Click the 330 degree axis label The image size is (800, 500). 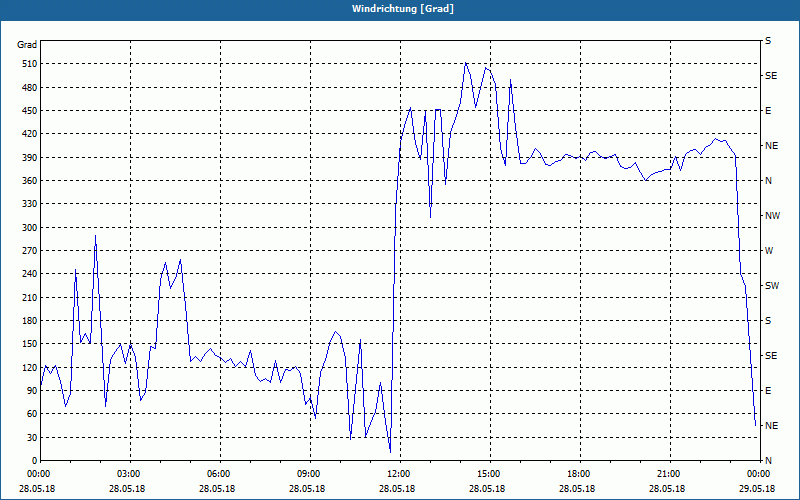point(29,204)
